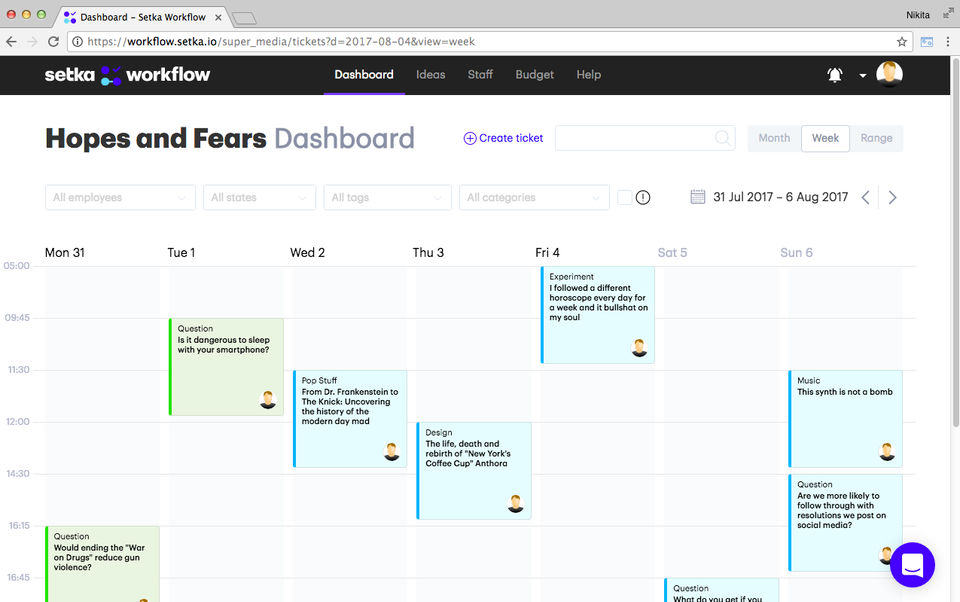Expand the All employees dropdown
The height and width of the screenshot is (602, 960).
pyautogui.click(x=120, y=198)
